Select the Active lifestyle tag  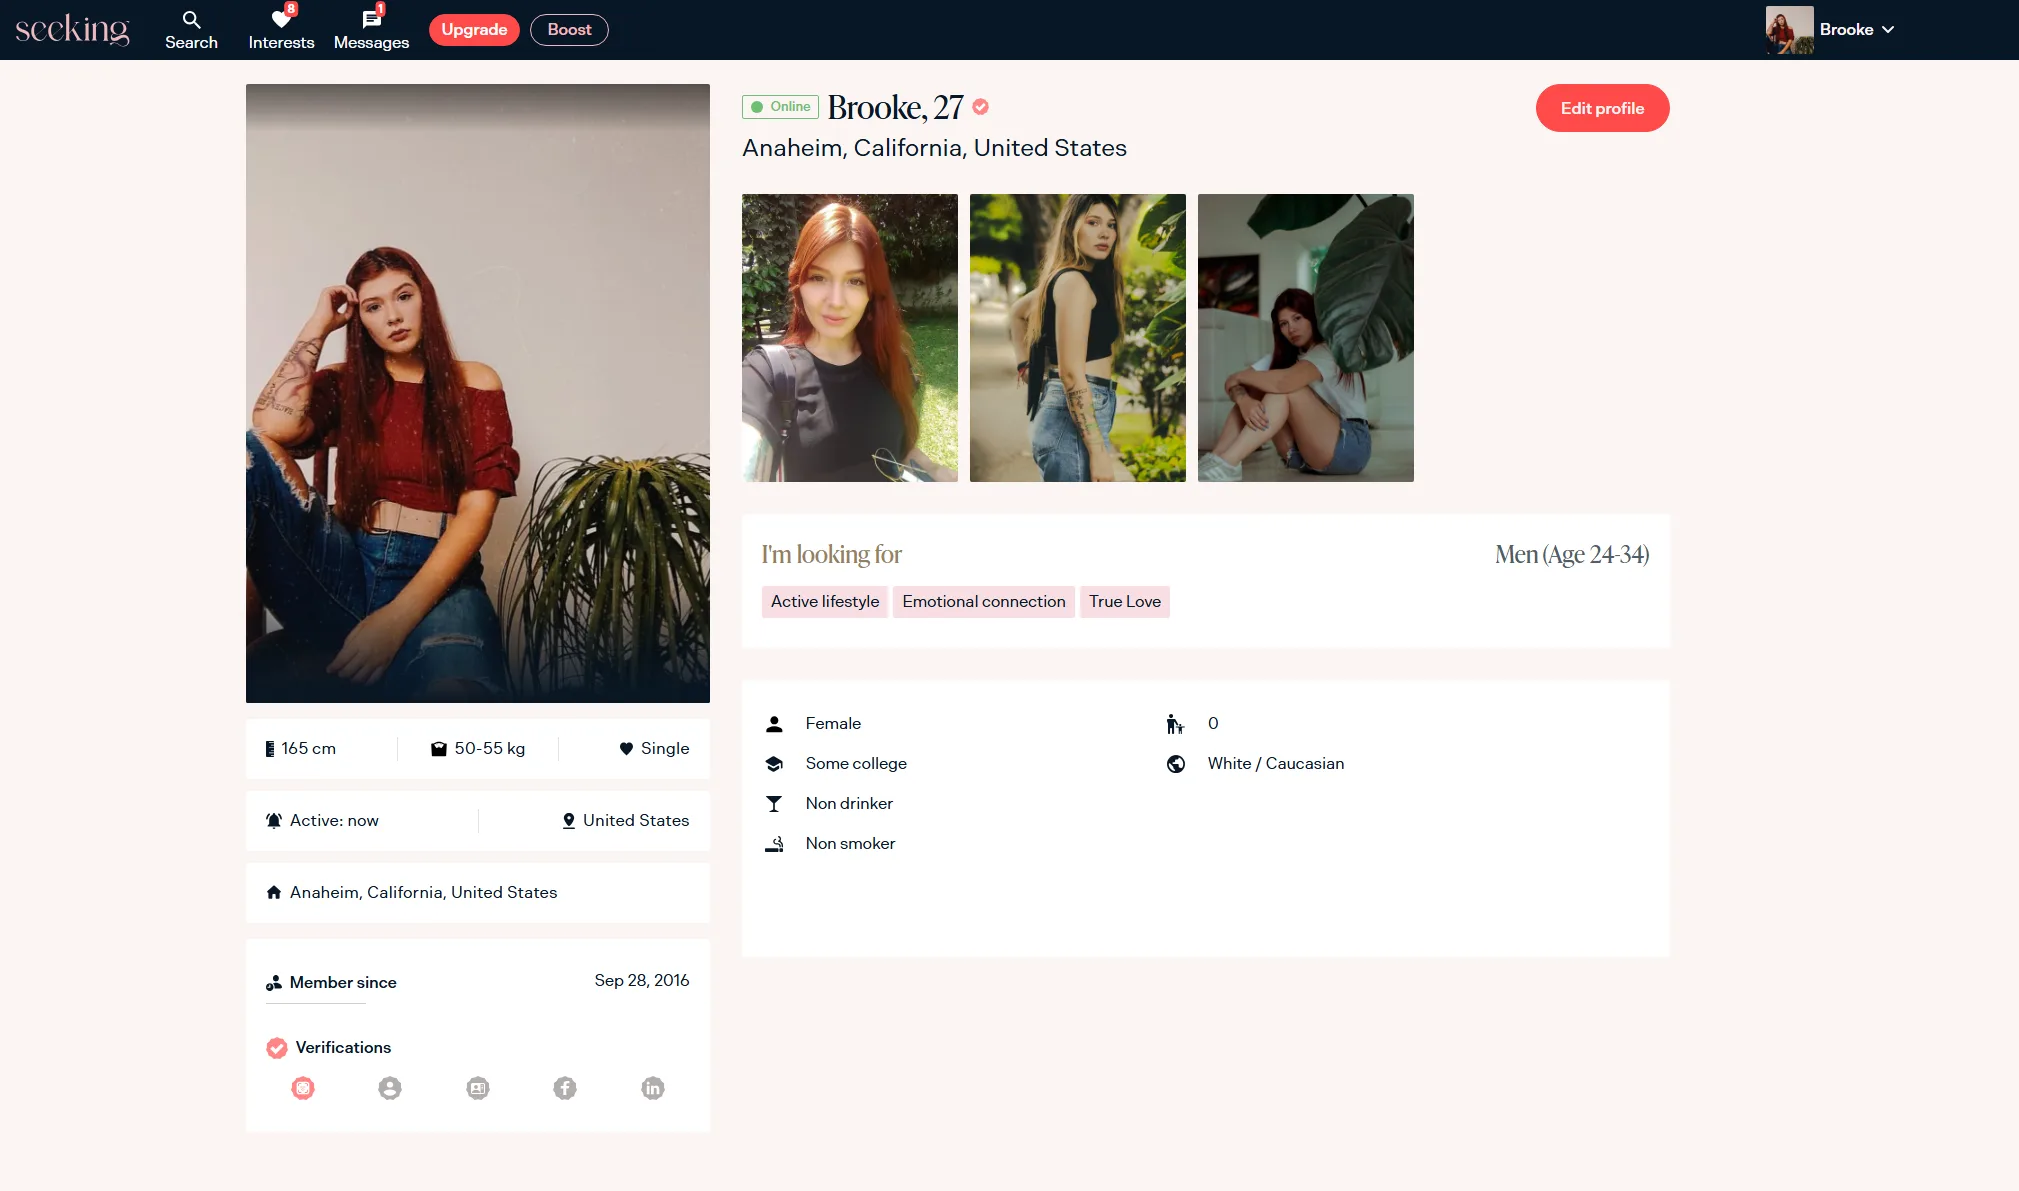click(824, 602)
